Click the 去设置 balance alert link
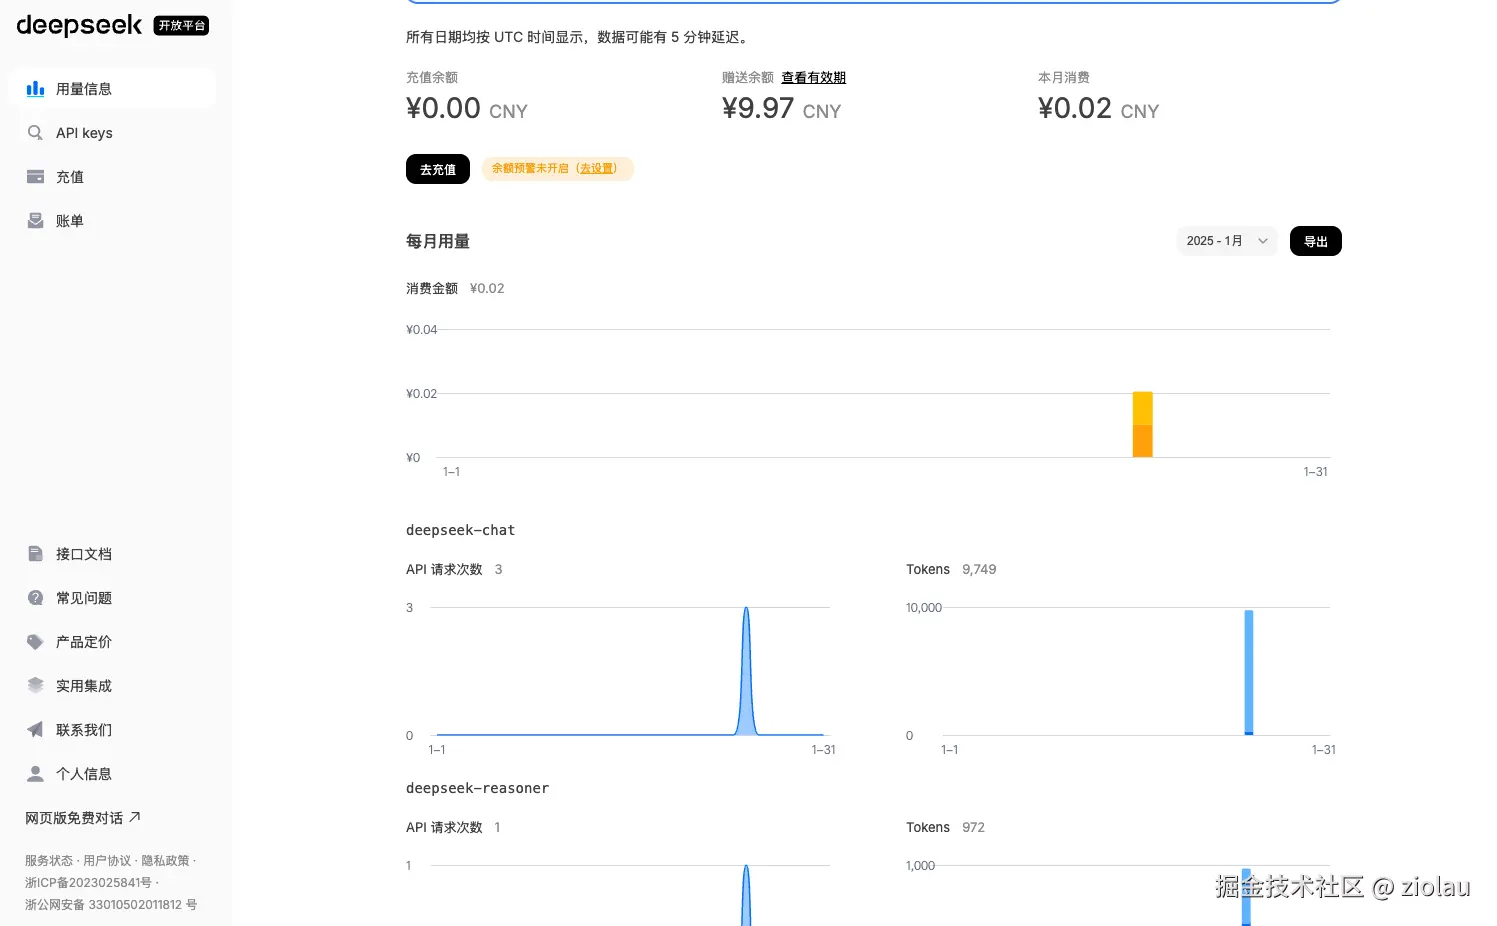The height and width of the screenshot is (926, 1497). [x=598, y=168]
